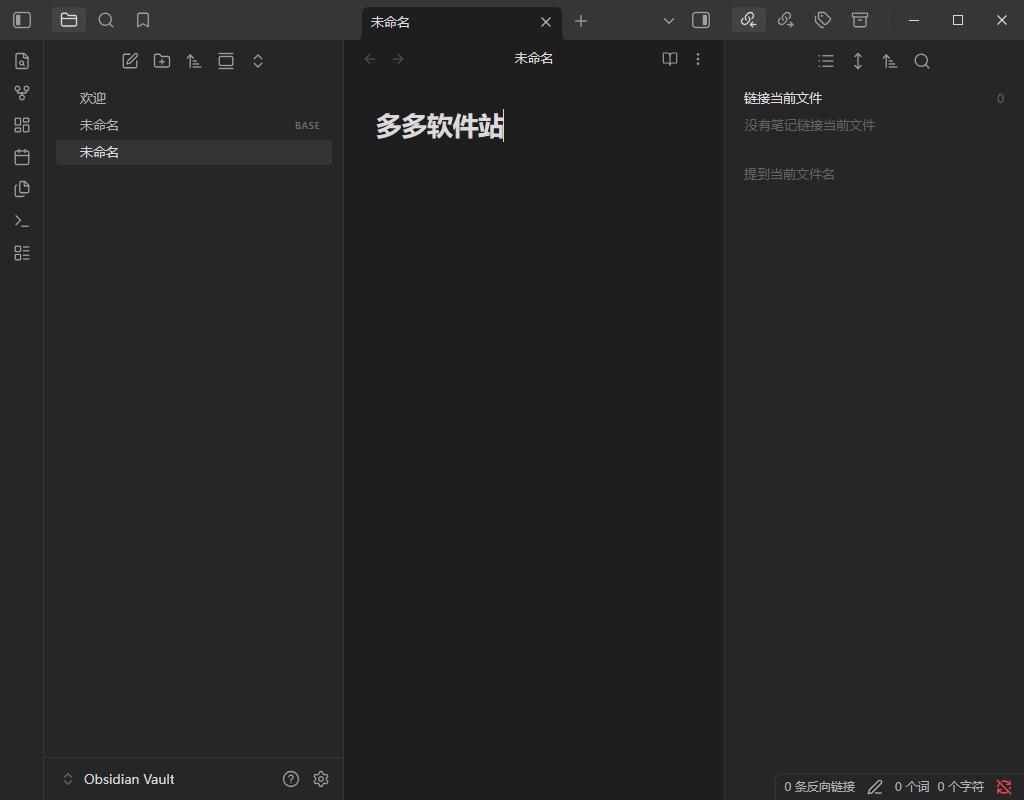The image size is (1024, 800).
Task: Open the sync status icon
Action: click(1004, 787)
